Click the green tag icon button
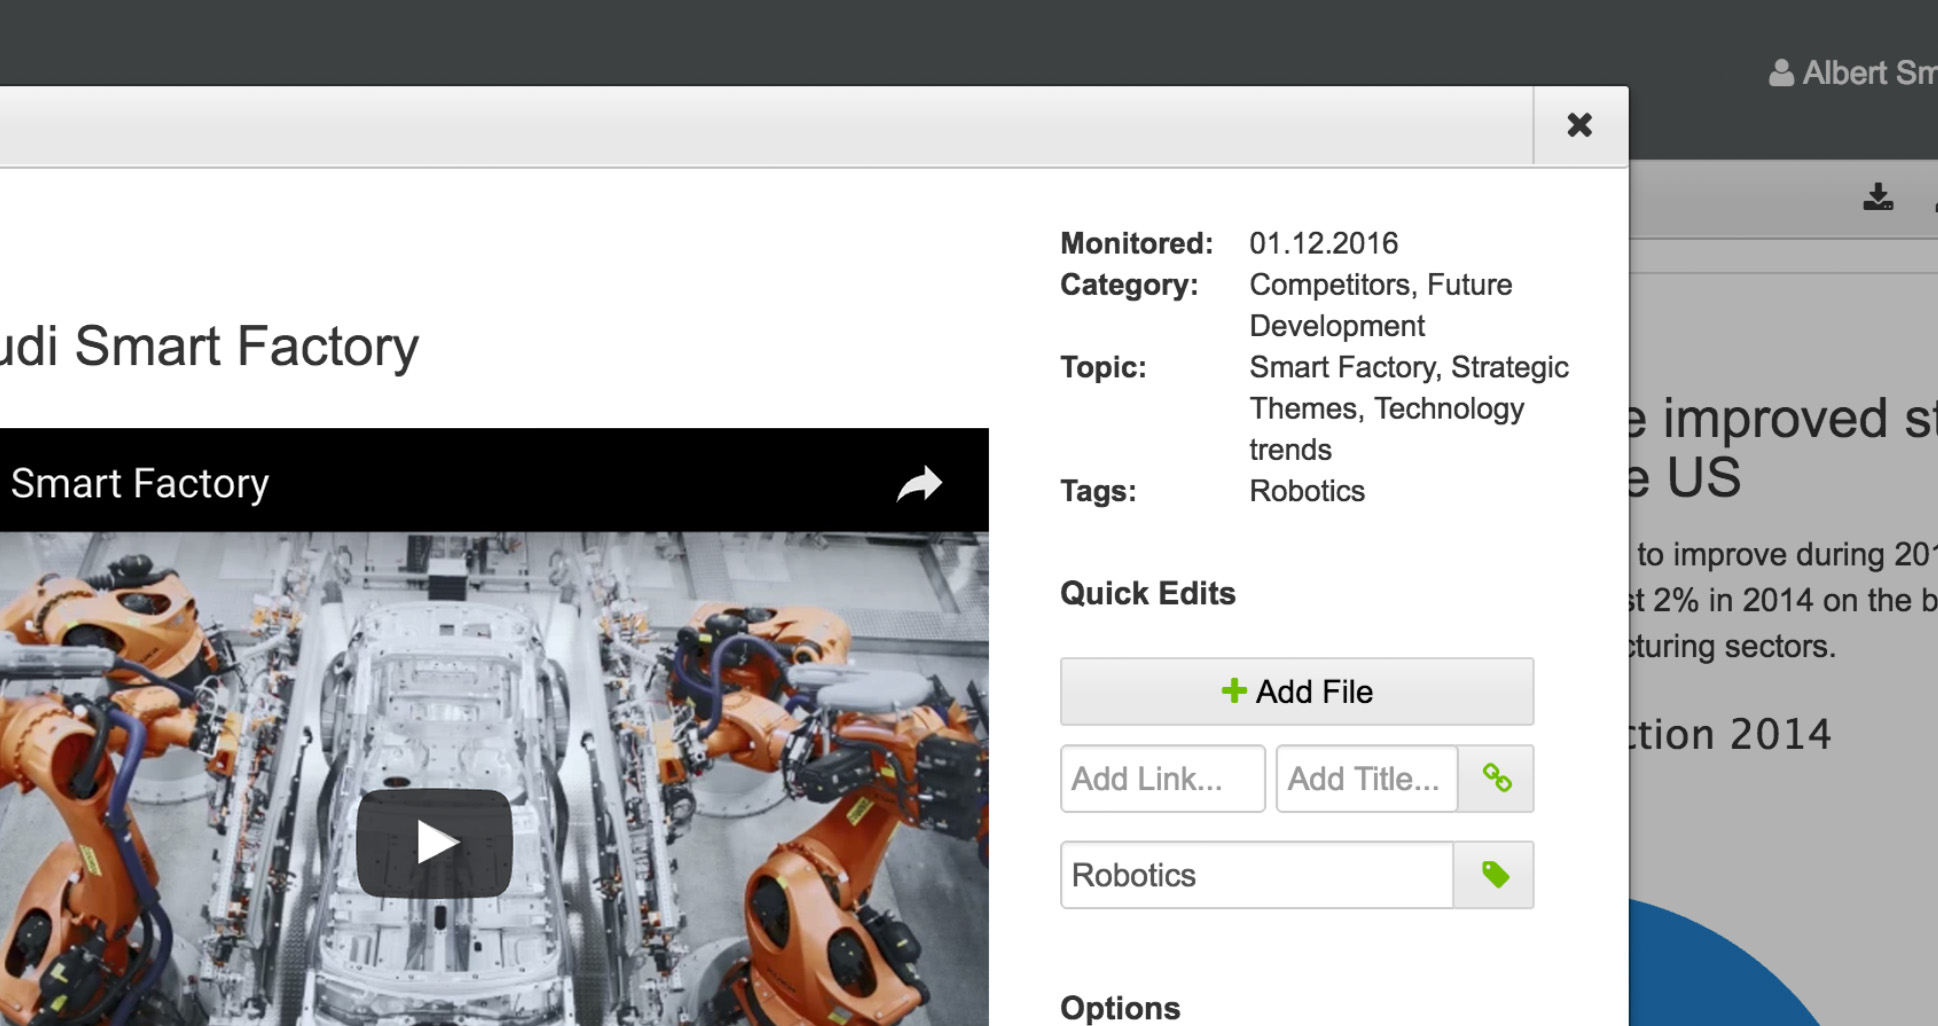Viewport: 1938px width, 1026px height. click(1494, 875)
